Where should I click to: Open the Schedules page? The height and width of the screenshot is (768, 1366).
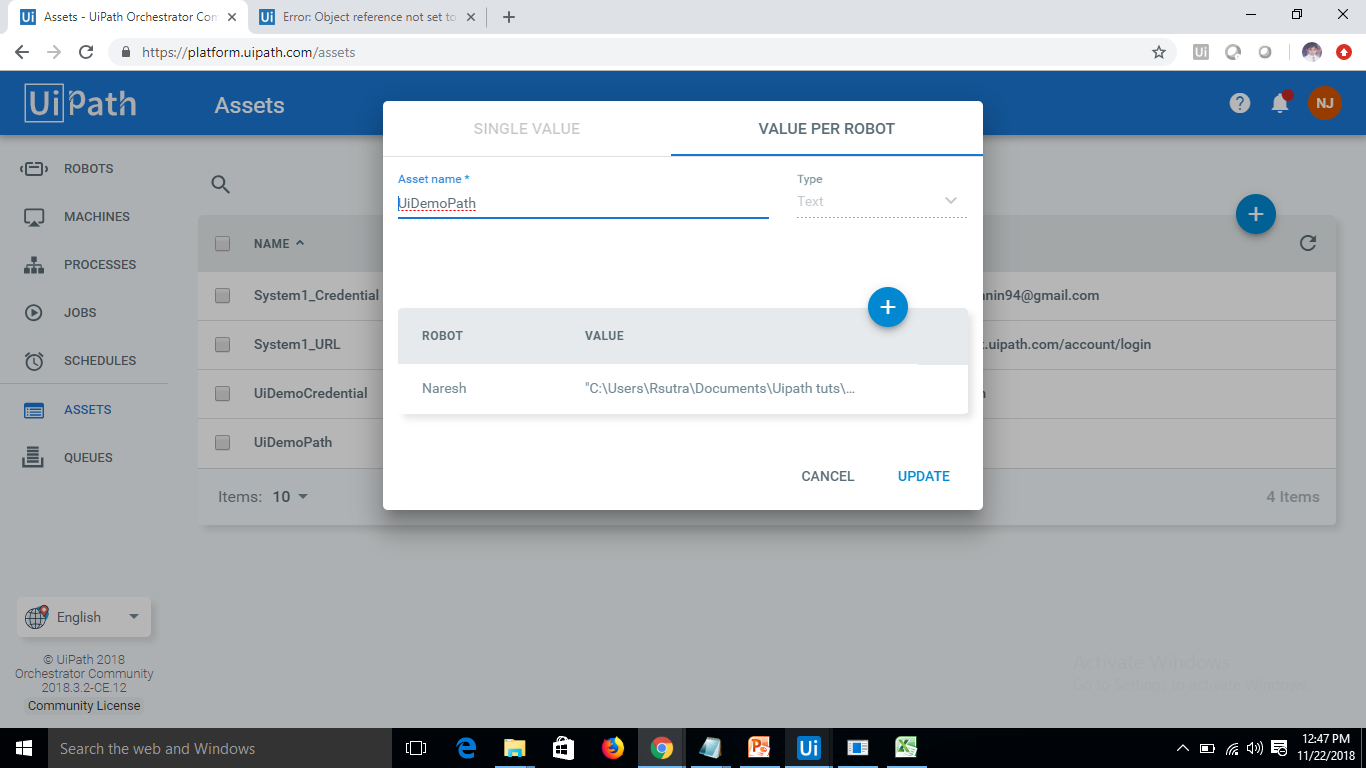(x=99, y=360)
